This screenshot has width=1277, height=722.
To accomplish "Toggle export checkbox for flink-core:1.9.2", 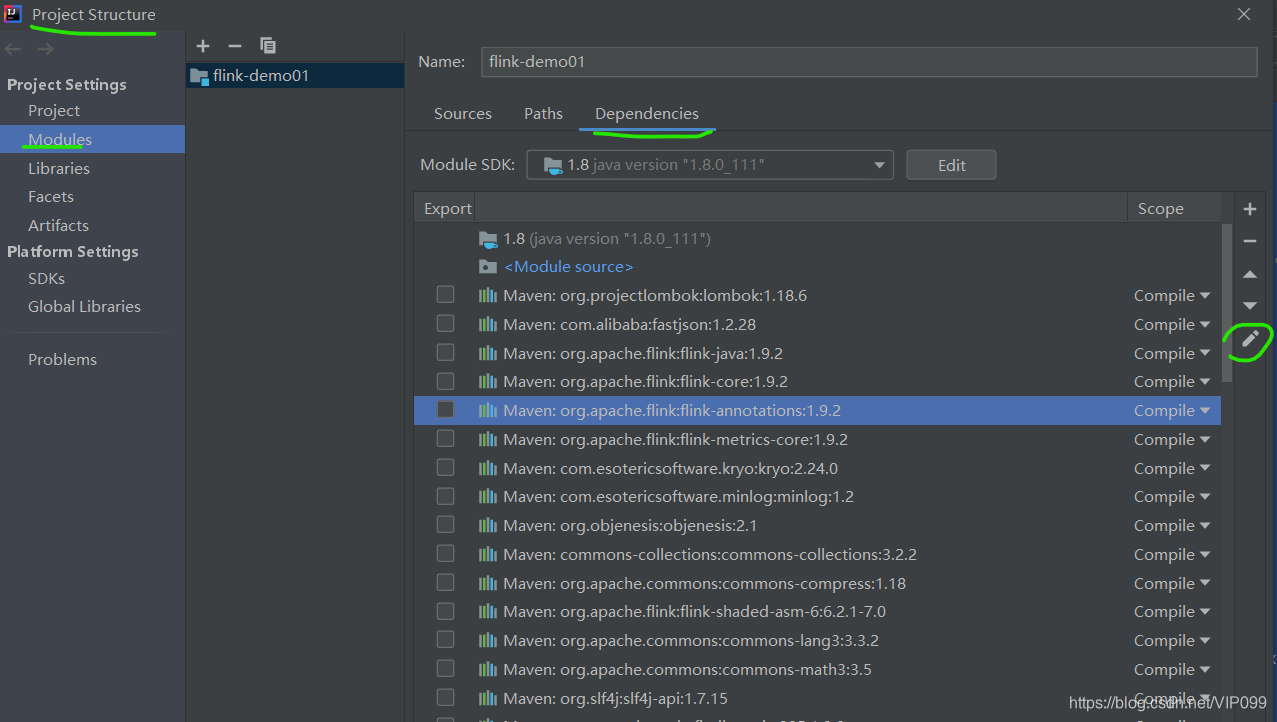I will coord(445,381).
